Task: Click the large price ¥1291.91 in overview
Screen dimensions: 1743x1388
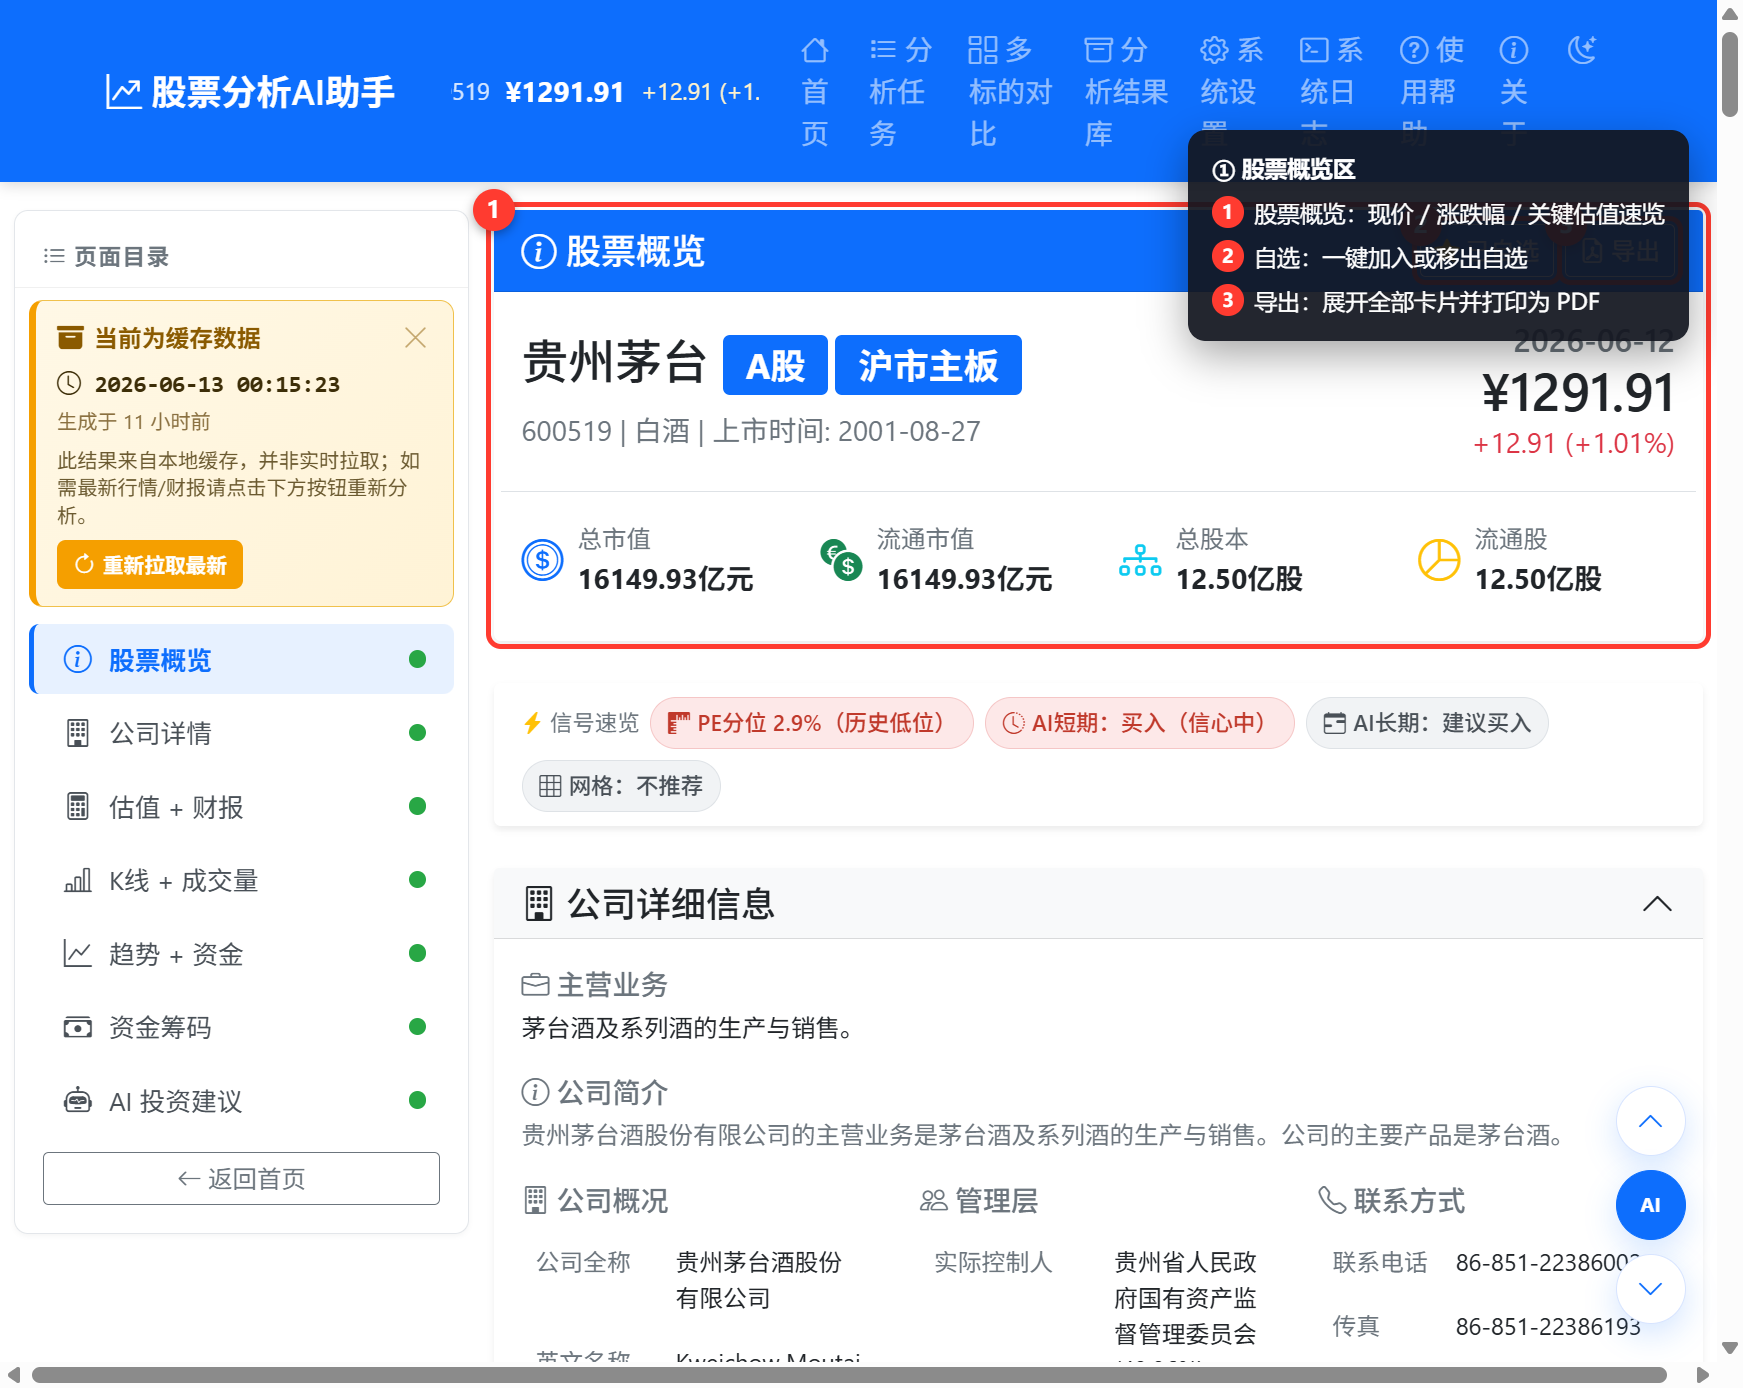Action: pyautogui.click(x=1578, y=393)
